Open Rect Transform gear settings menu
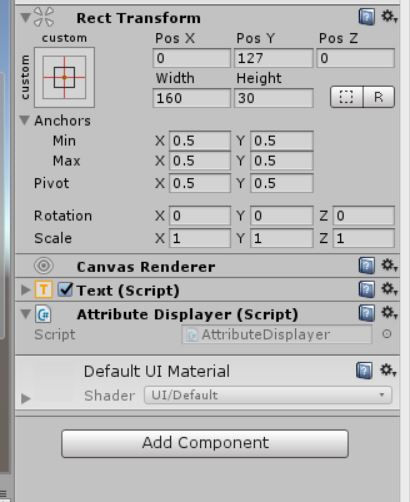Image resolution: width=410 pixels, height=502 pixels. pos(389,16)
